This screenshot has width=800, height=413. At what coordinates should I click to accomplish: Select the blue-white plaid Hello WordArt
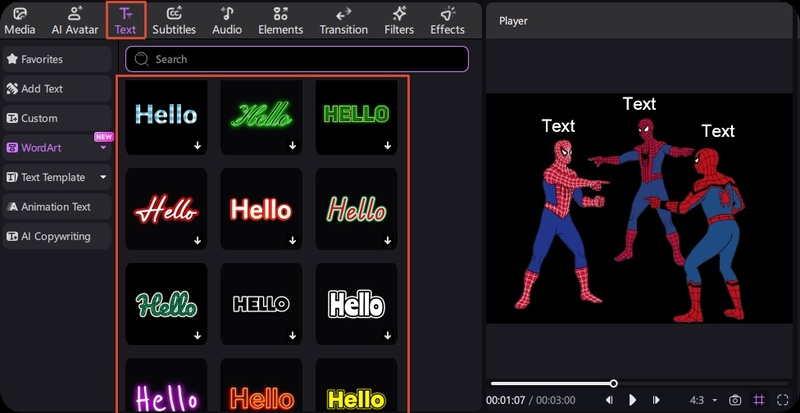tap(166, 117)
